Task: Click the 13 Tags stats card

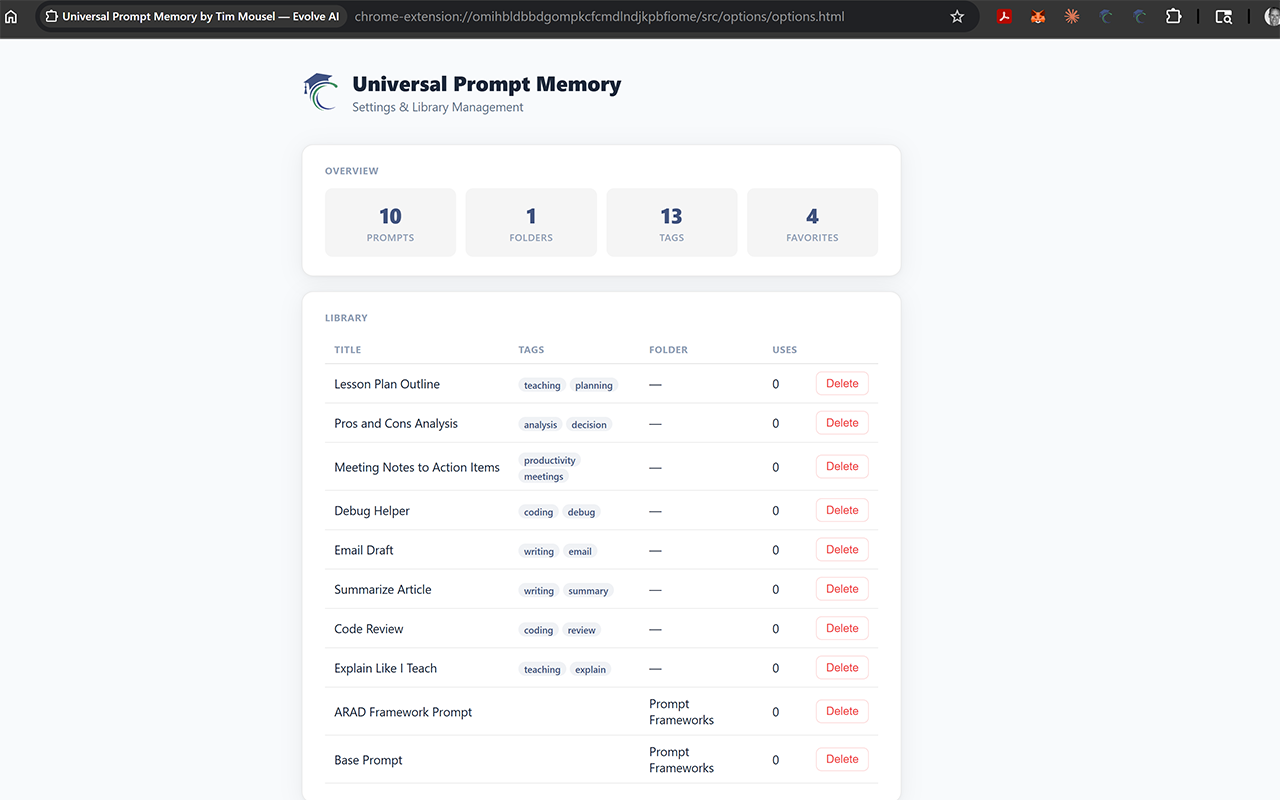Action: coord(671,222)
